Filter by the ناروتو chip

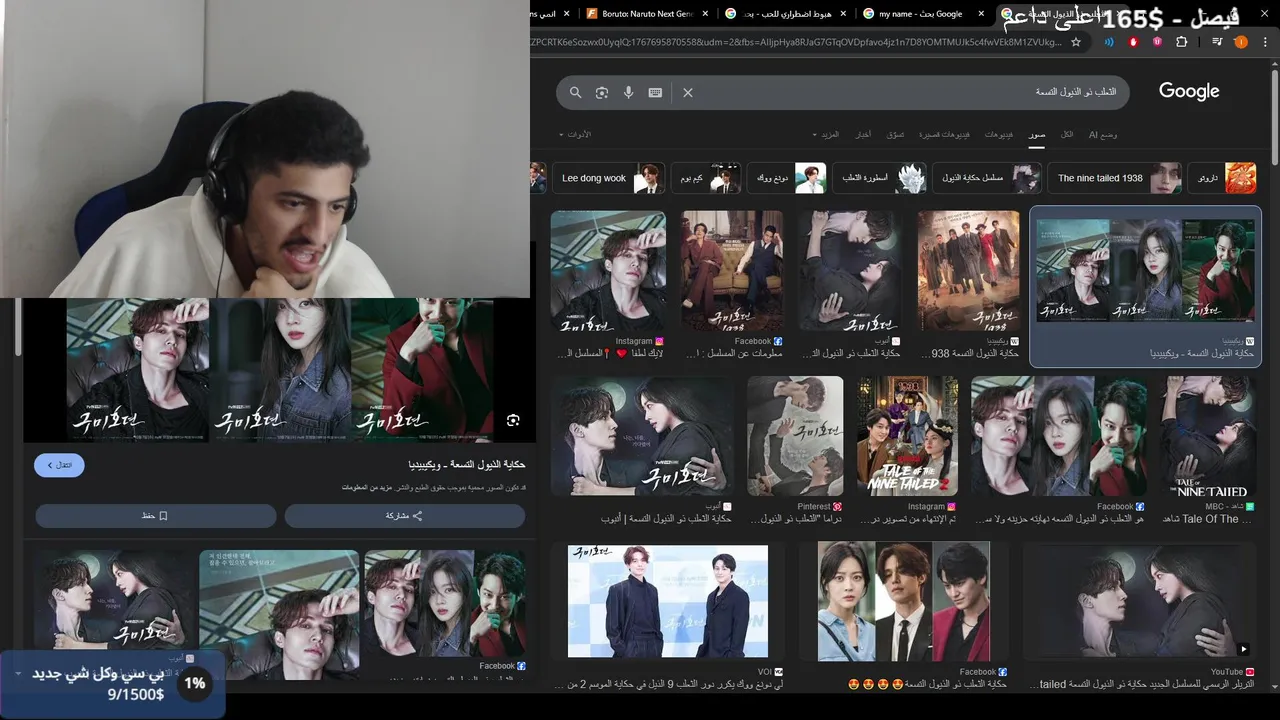(1222, 178)
